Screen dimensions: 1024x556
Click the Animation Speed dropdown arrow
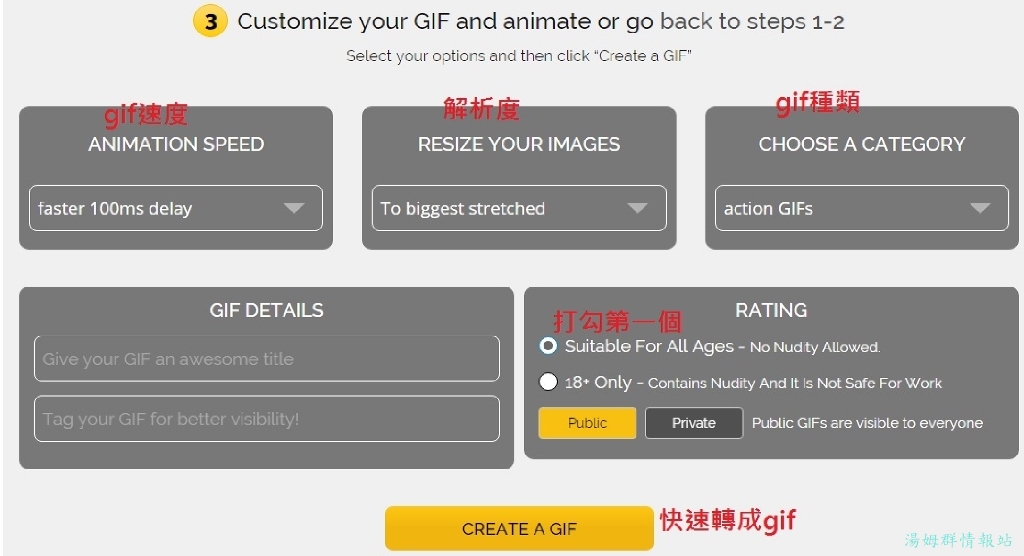tap(294, 208)
